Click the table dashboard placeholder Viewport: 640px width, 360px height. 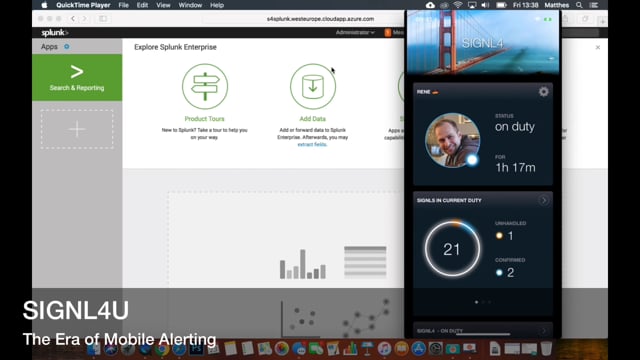point(365,262)
